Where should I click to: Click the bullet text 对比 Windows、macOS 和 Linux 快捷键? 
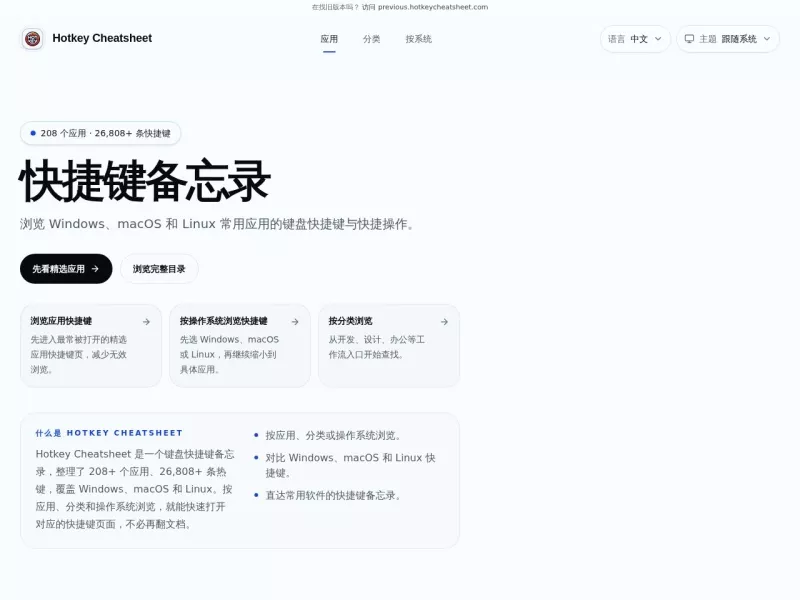pyautogui.click(x=351, y=465)
